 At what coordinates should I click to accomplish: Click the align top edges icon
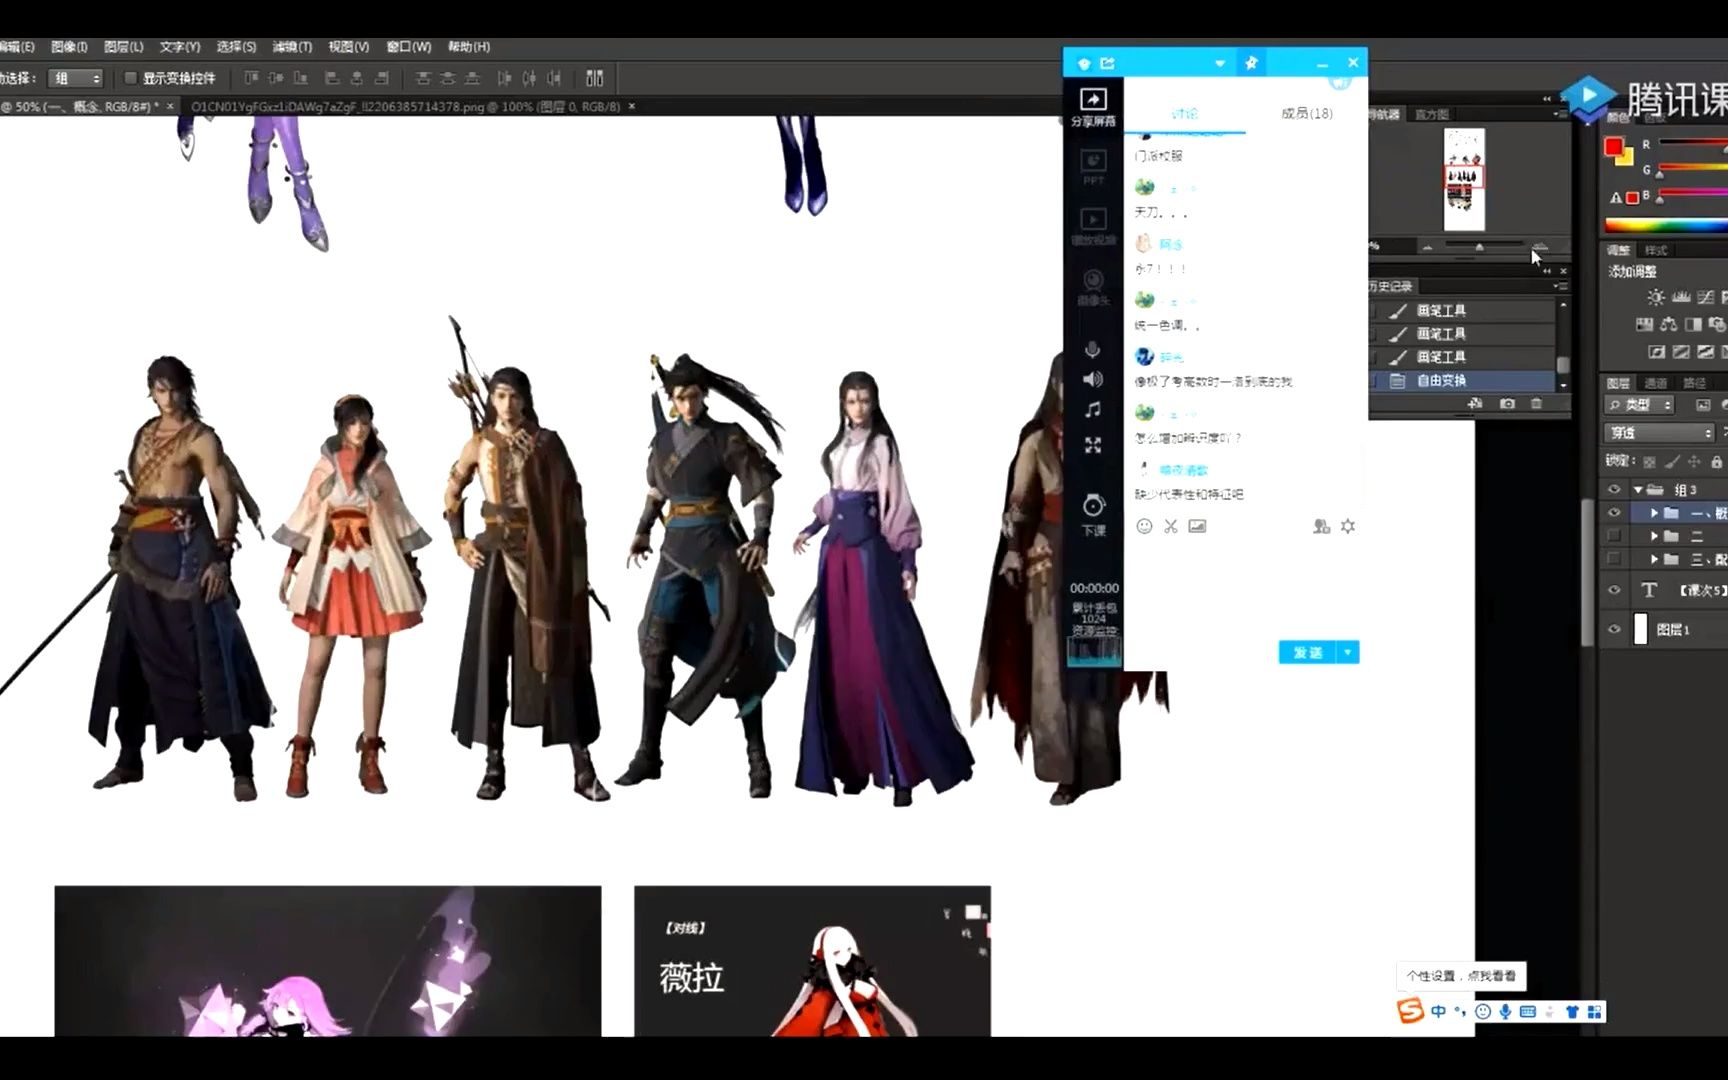click(251, 78)
